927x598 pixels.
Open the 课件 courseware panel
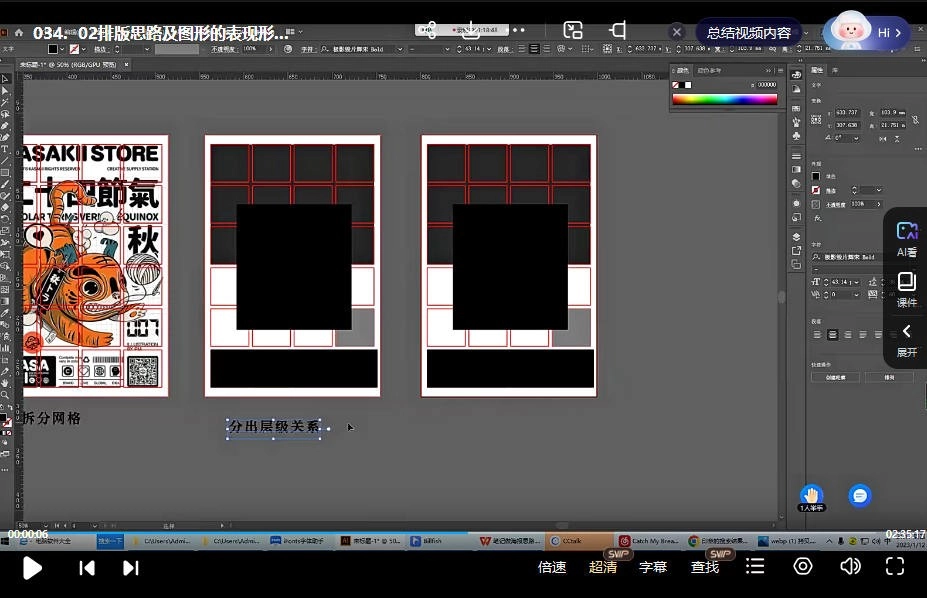[907, 290]
